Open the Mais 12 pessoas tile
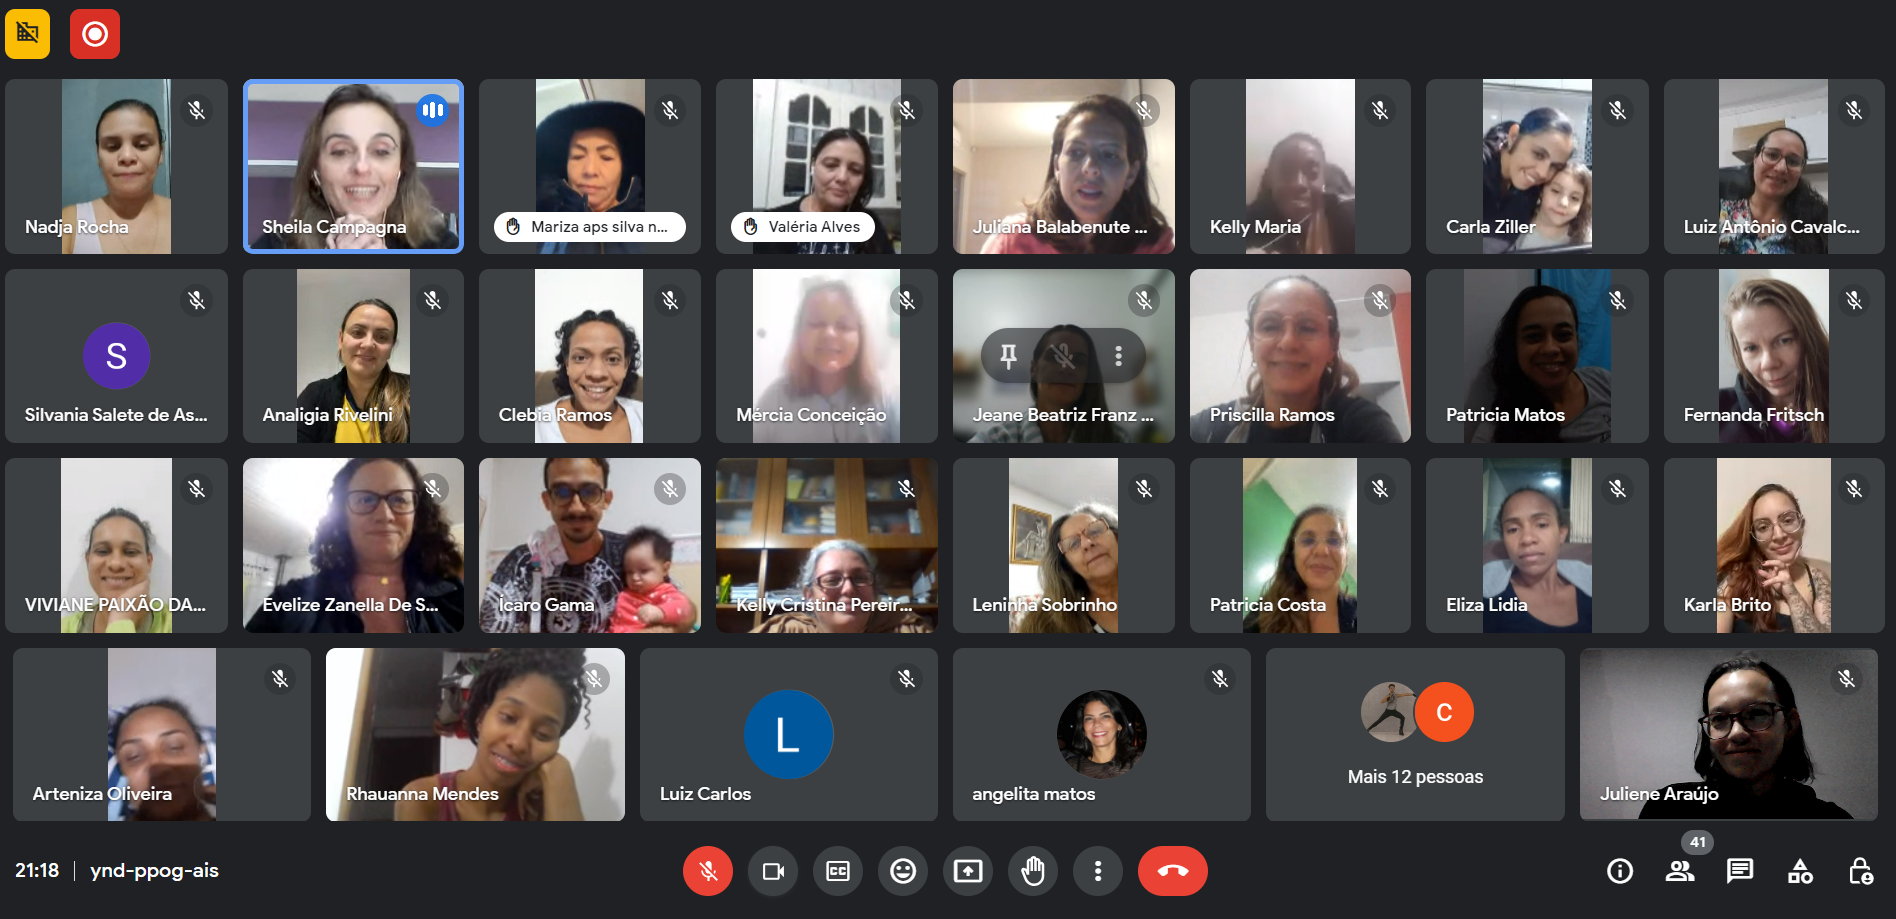The height and width of the screenshot is (919, 1896). pos(1415,735)
